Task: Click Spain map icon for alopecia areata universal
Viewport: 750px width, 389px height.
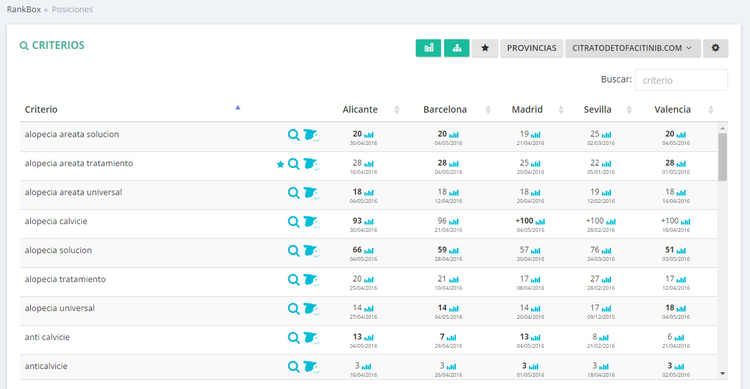Action: click(x=311, y=193)
